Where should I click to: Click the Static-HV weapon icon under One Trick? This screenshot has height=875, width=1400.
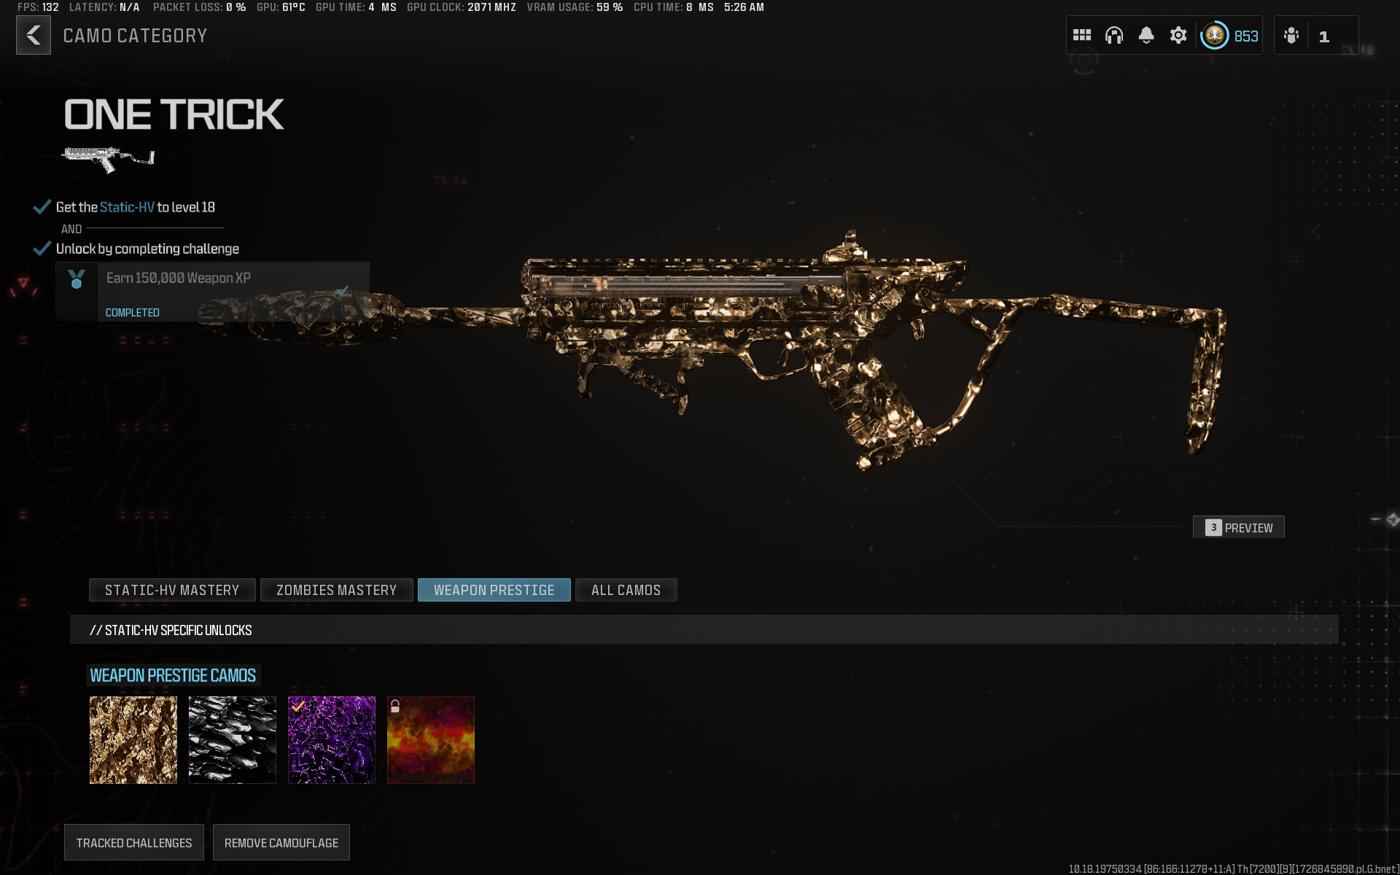click(108, 158)
